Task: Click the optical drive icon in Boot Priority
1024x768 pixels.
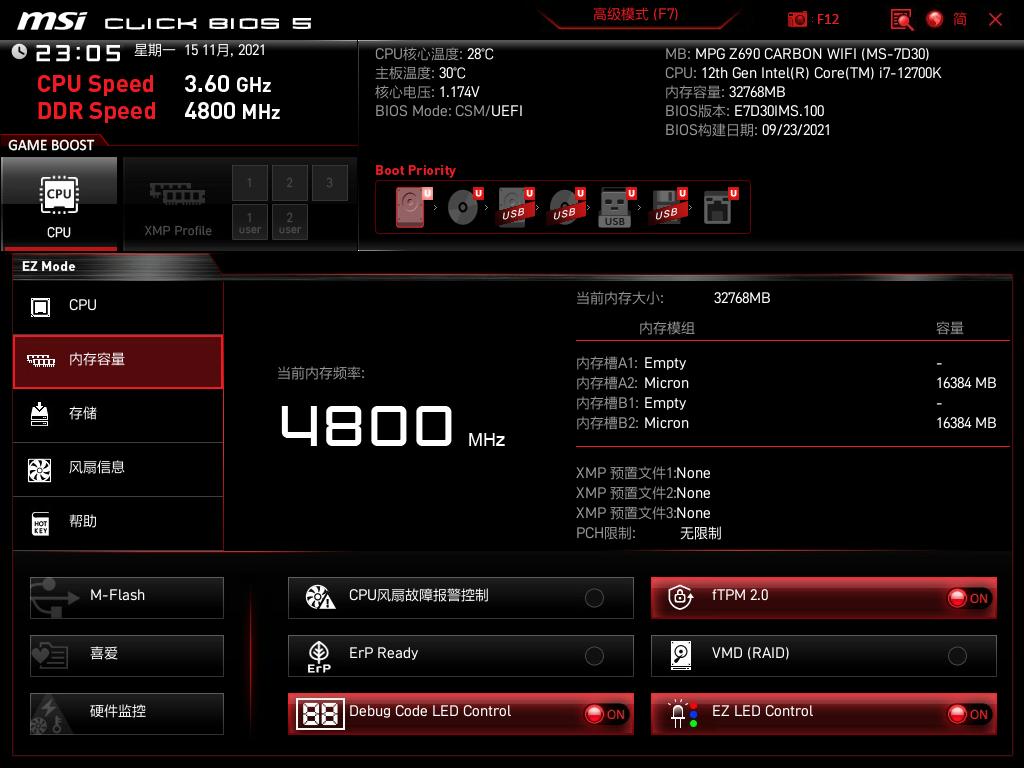Action: click(462, 206)
